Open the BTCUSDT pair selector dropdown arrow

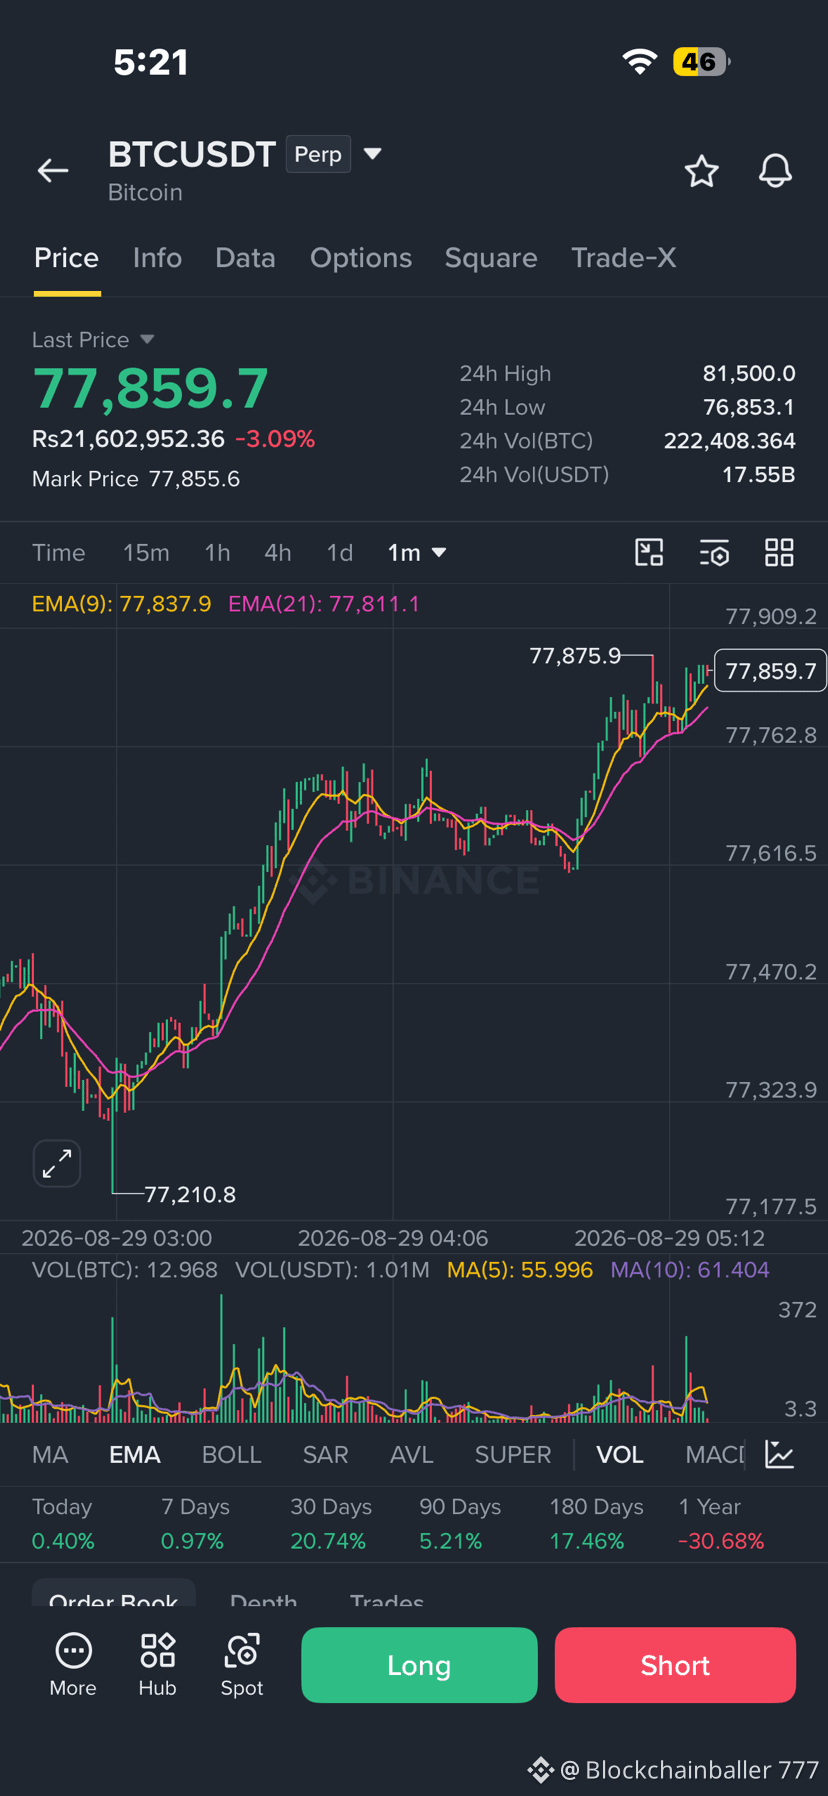pos(372,154)
